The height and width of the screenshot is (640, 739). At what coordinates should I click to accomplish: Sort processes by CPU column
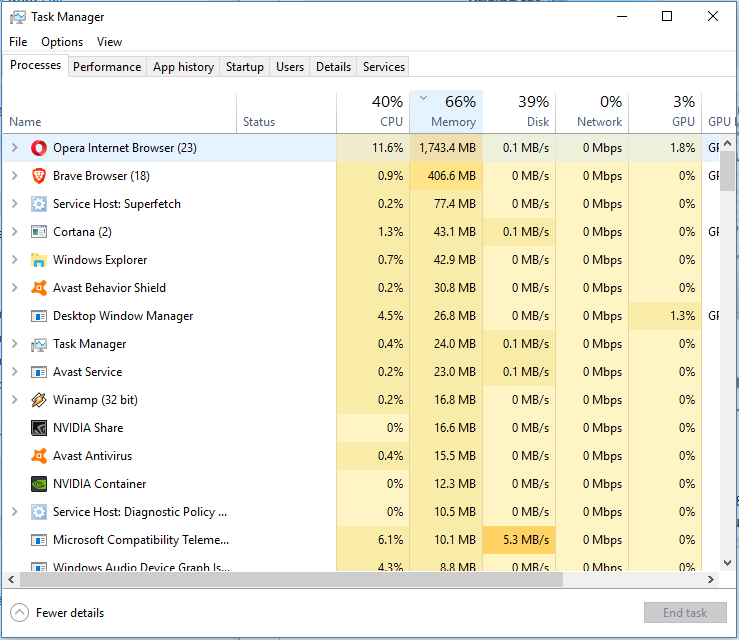point(373,112)
